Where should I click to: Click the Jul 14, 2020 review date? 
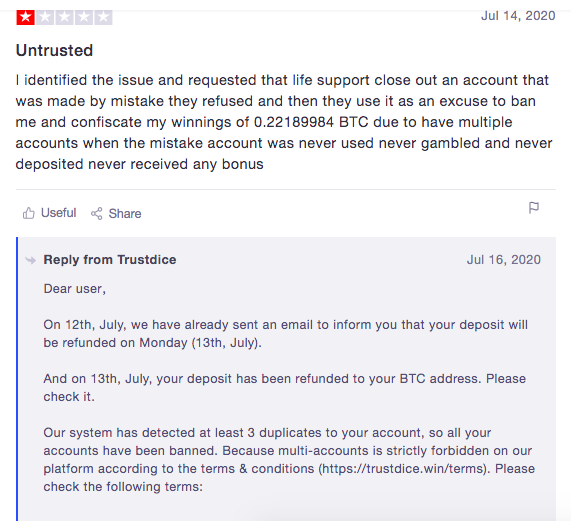click(518, 16)
